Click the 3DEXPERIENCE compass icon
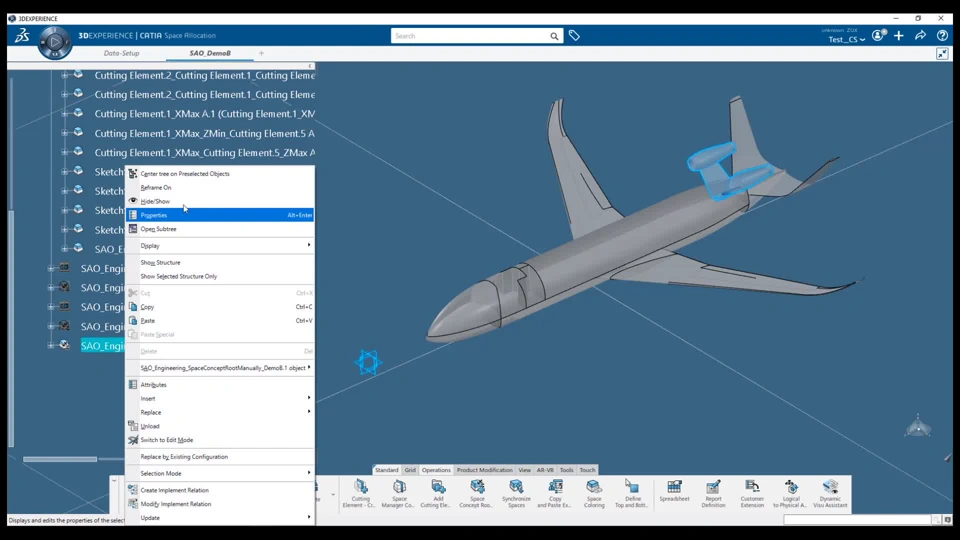This screenshot has width=960, height=540. point(54,42)
